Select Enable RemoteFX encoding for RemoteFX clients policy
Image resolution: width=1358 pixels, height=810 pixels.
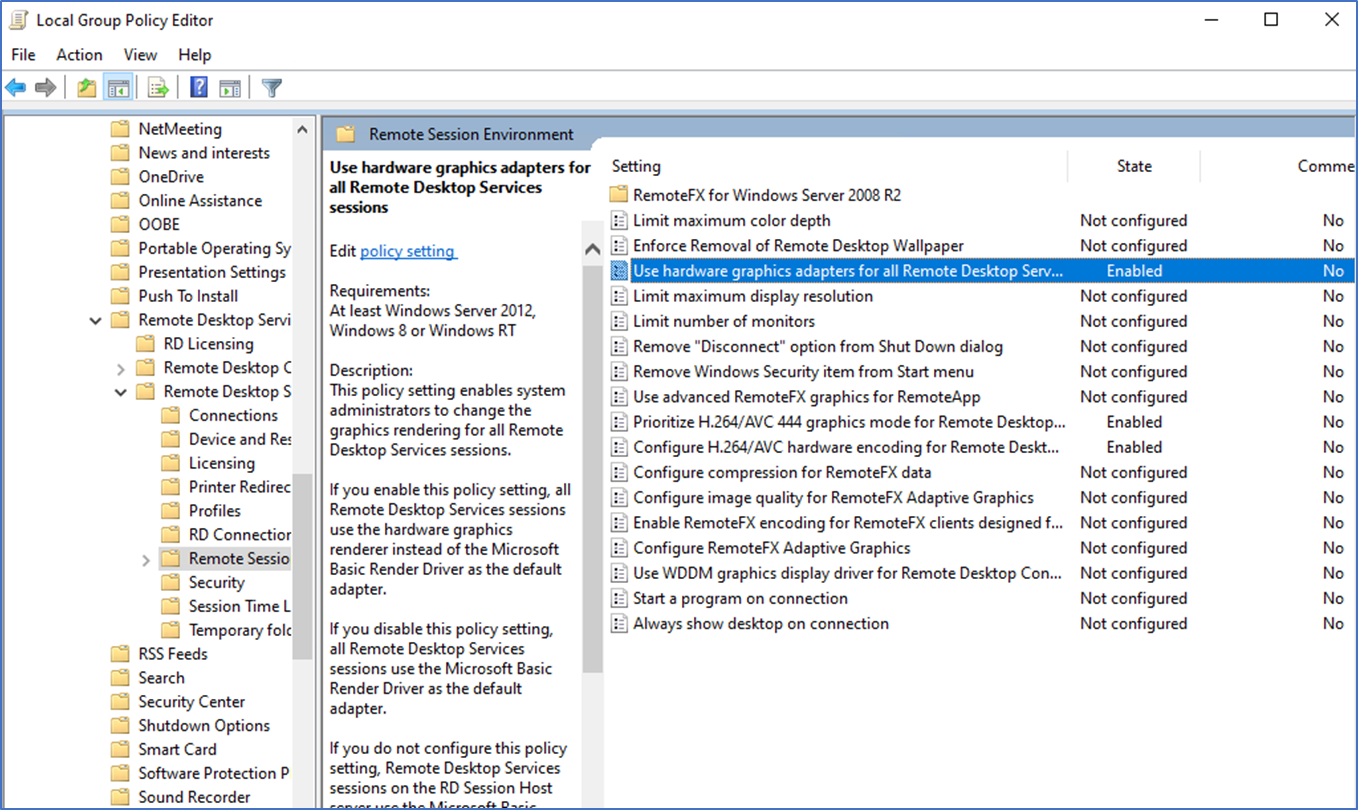click(848, 523)
